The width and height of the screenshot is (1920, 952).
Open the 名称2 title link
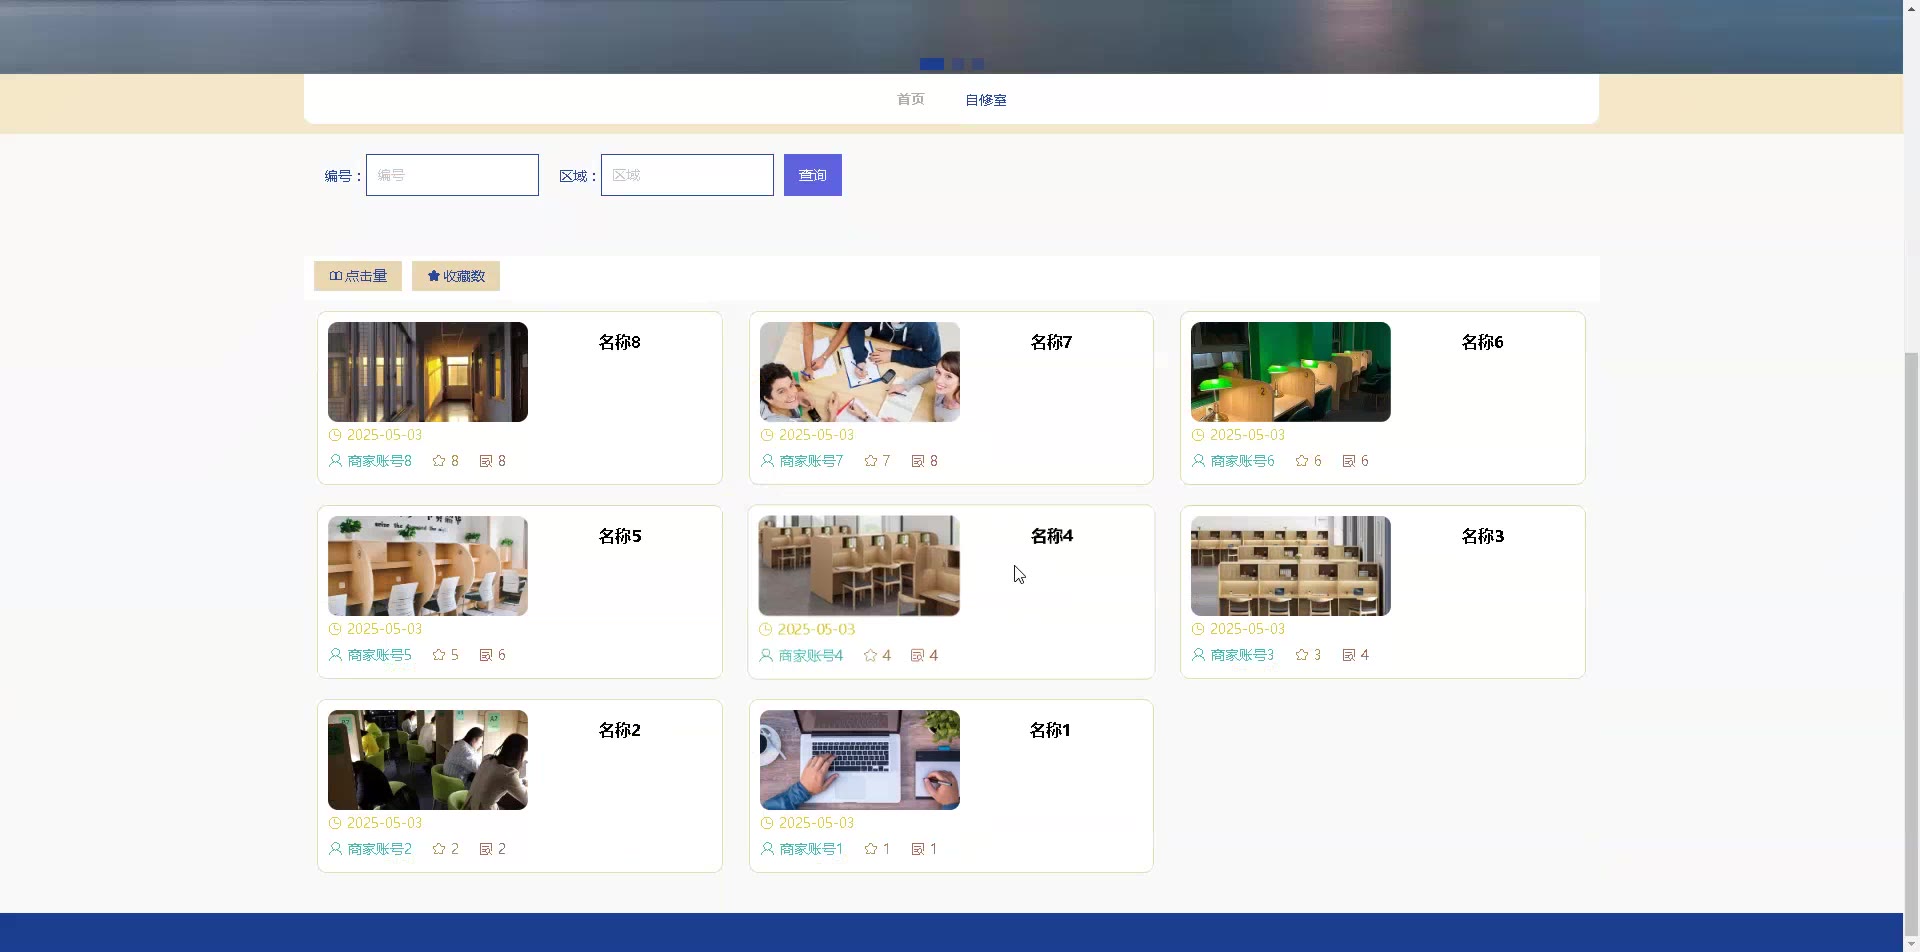pyautogui.click(x=620, y=730)
